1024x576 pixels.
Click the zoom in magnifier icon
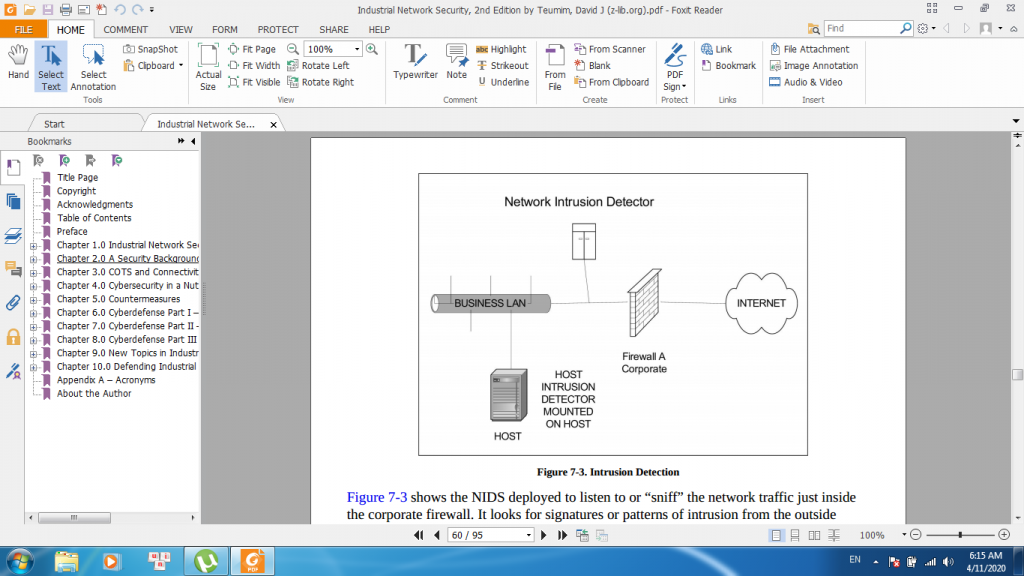point(372,49)
